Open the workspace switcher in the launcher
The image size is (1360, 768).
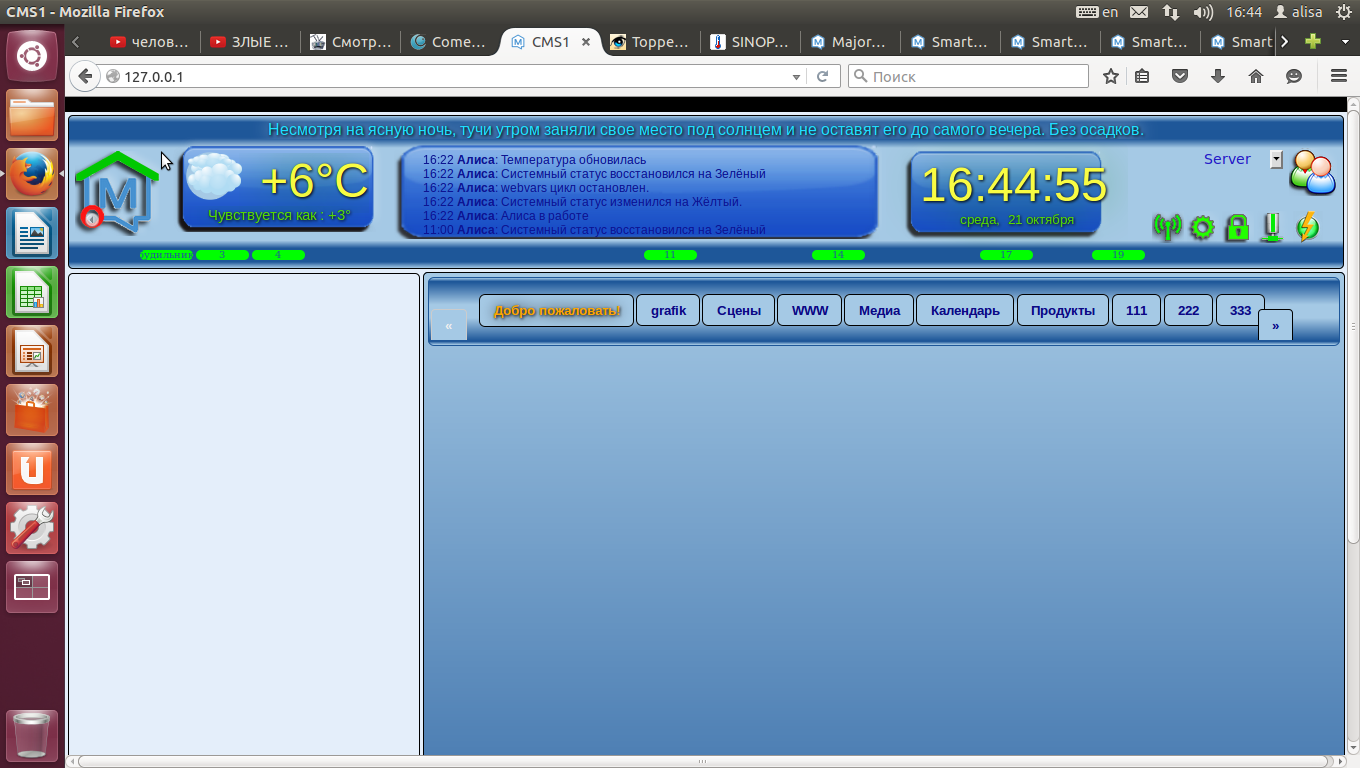[32, 588]
